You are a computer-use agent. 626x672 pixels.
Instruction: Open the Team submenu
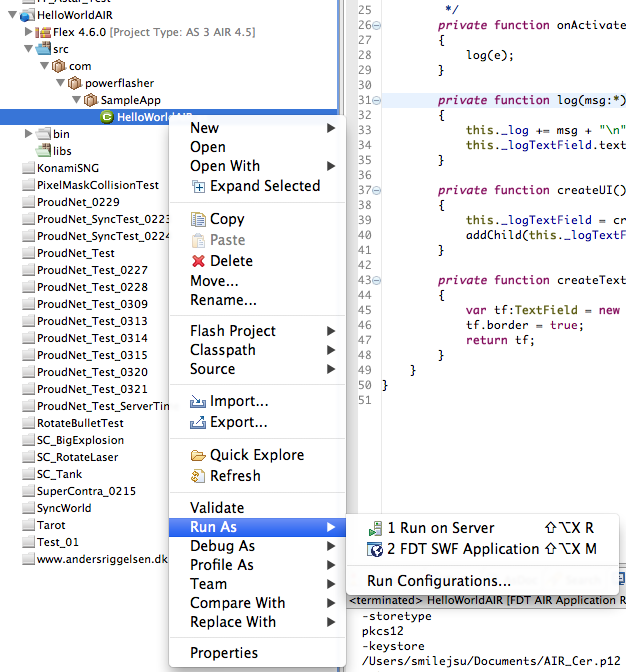258,584
